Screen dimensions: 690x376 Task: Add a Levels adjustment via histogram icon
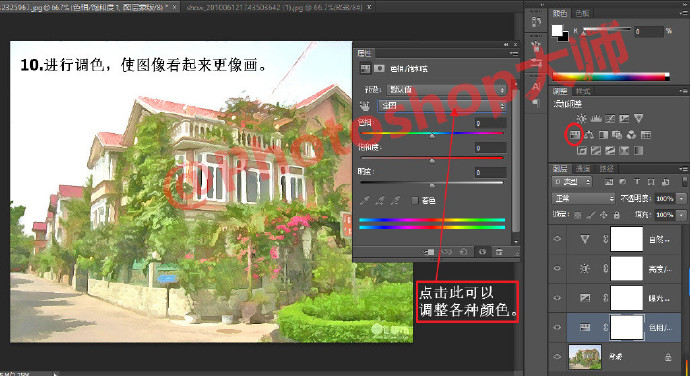[596, 118]
